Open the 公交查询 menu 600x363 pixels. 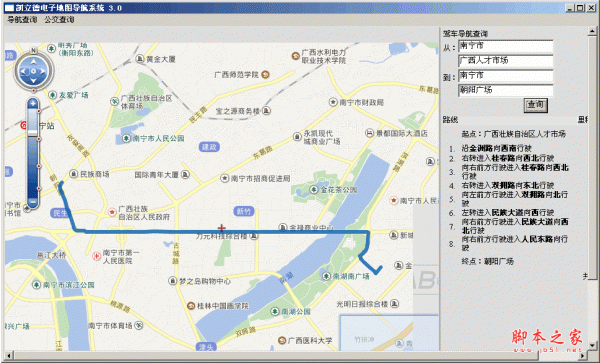(59, 20)
